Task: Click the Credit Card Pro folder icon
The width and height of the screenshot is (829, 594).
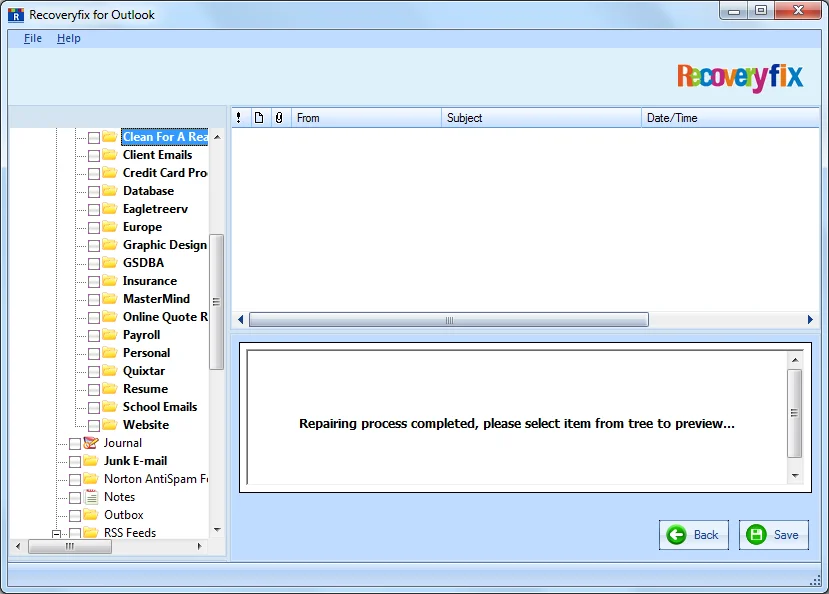Action: (109, 172)
